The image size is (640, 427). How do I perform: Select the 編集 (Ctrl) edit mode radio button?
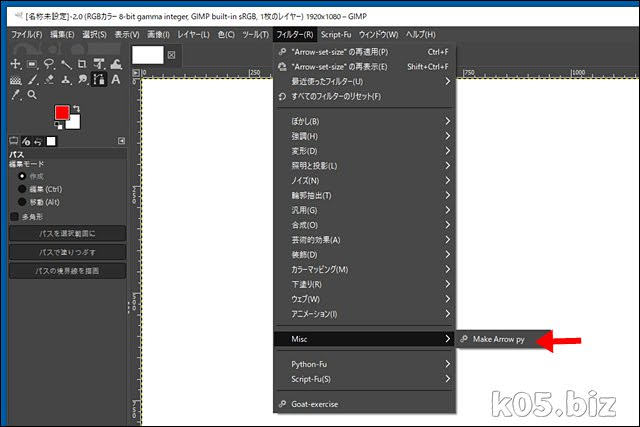[22, 189]
